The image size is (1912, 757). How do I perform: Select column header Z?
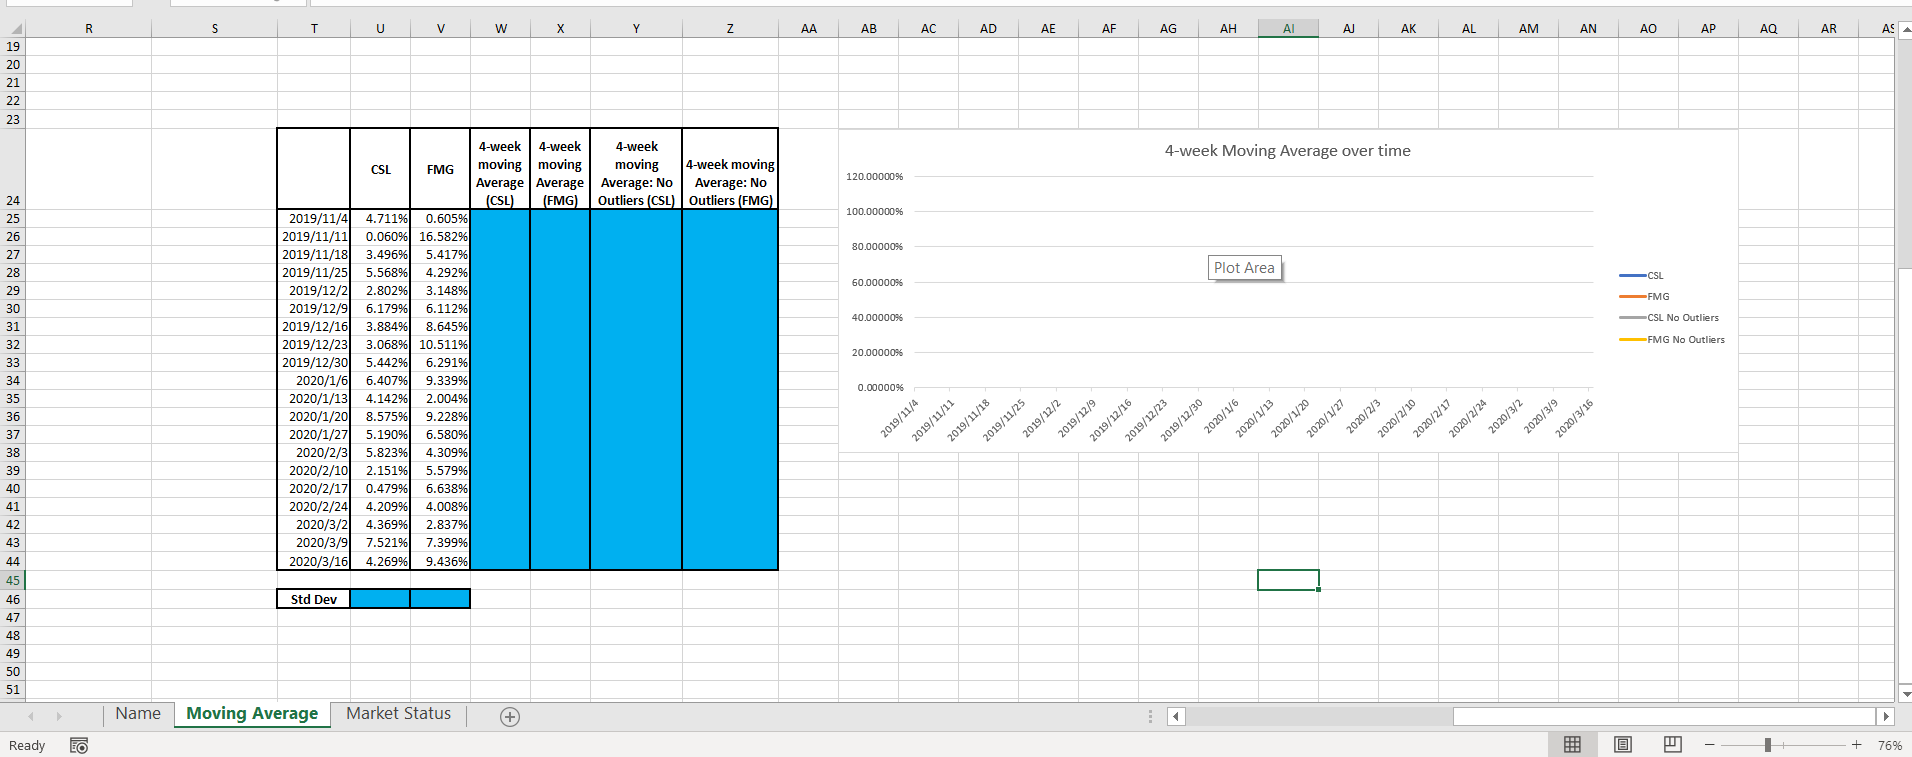(730, 29)
